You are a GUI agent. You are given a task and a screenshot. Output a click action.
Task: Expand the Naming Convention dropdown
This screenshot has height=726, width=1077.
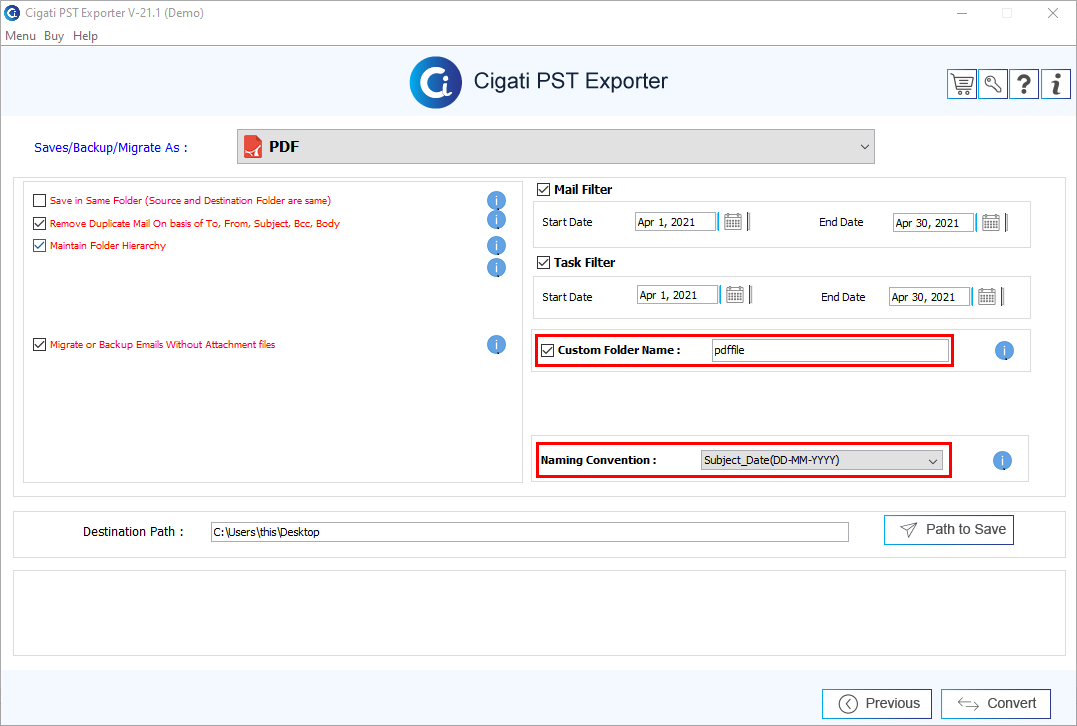821,460
